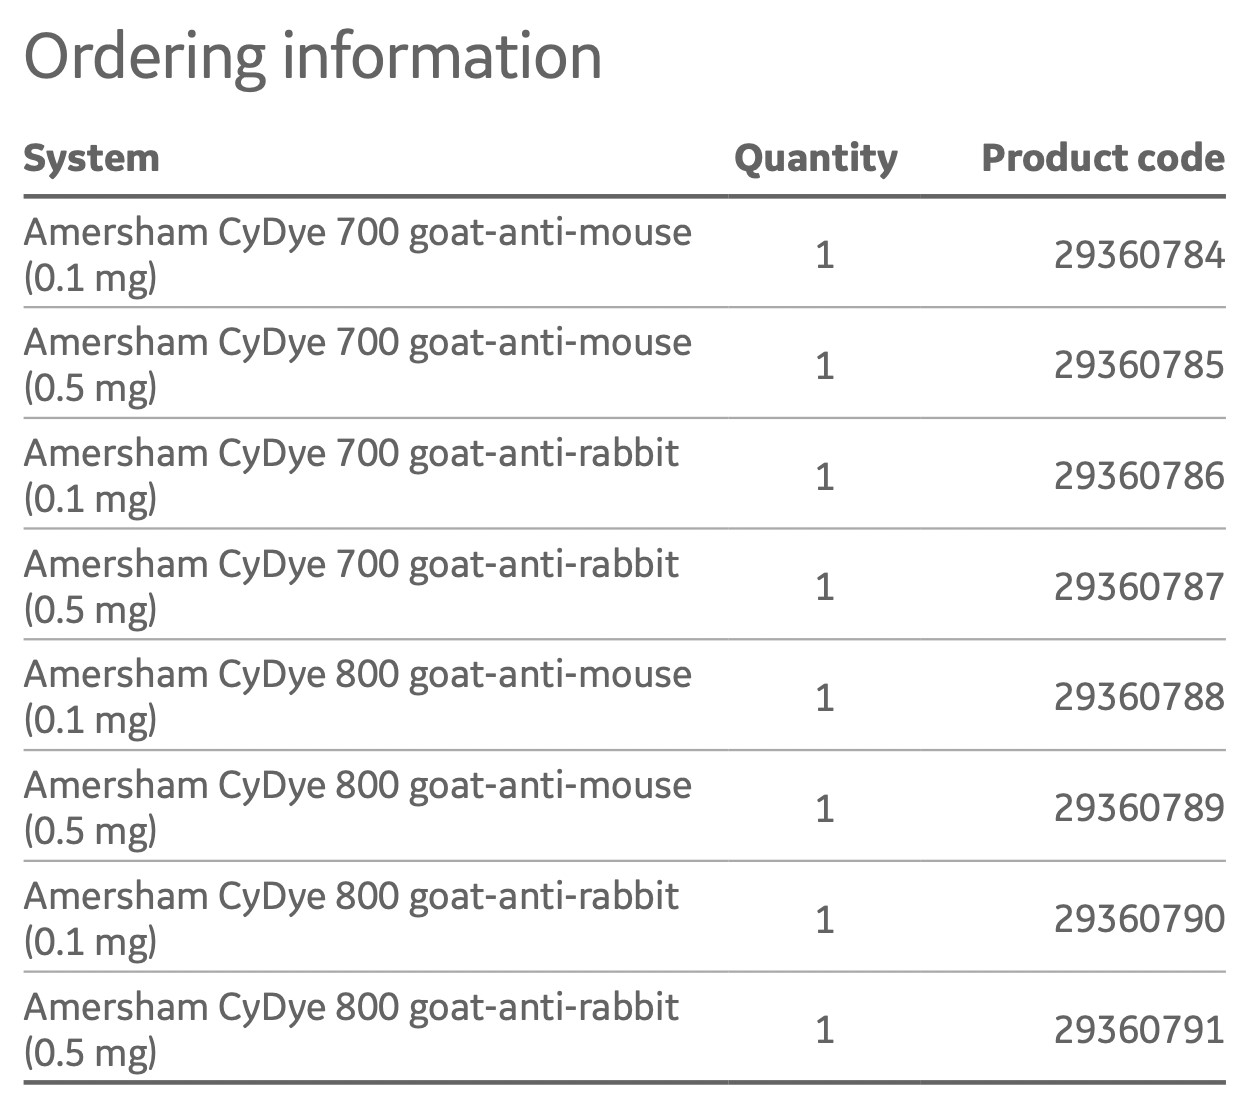Select the System column header

pyautogui.click(x=91, y=158)
